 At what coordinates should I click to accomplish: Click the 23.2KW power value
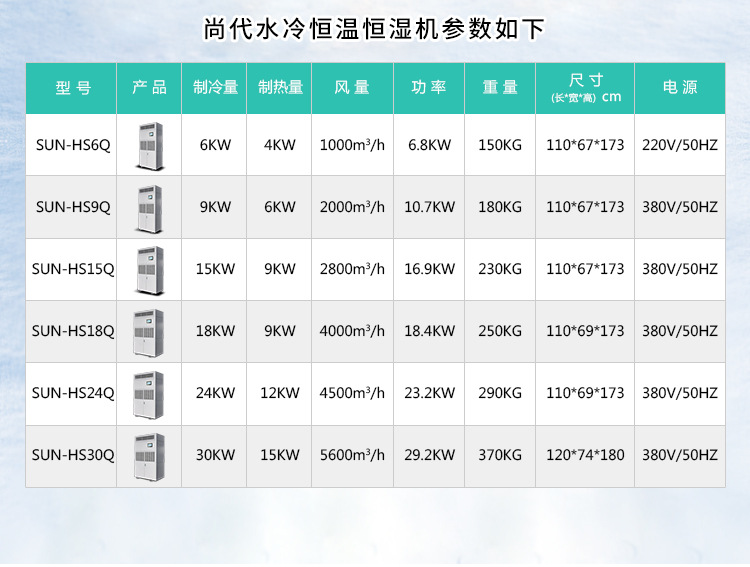point(430,393)
